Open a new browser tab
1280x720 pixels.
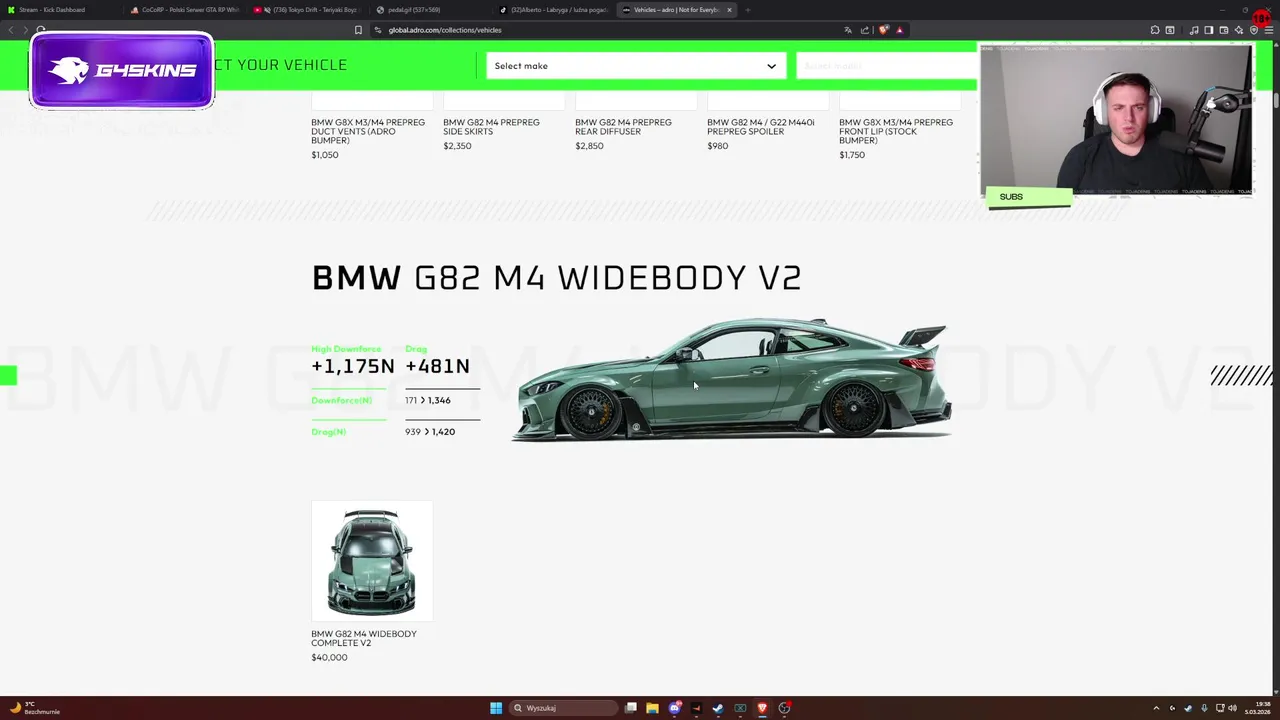[747, 10]
